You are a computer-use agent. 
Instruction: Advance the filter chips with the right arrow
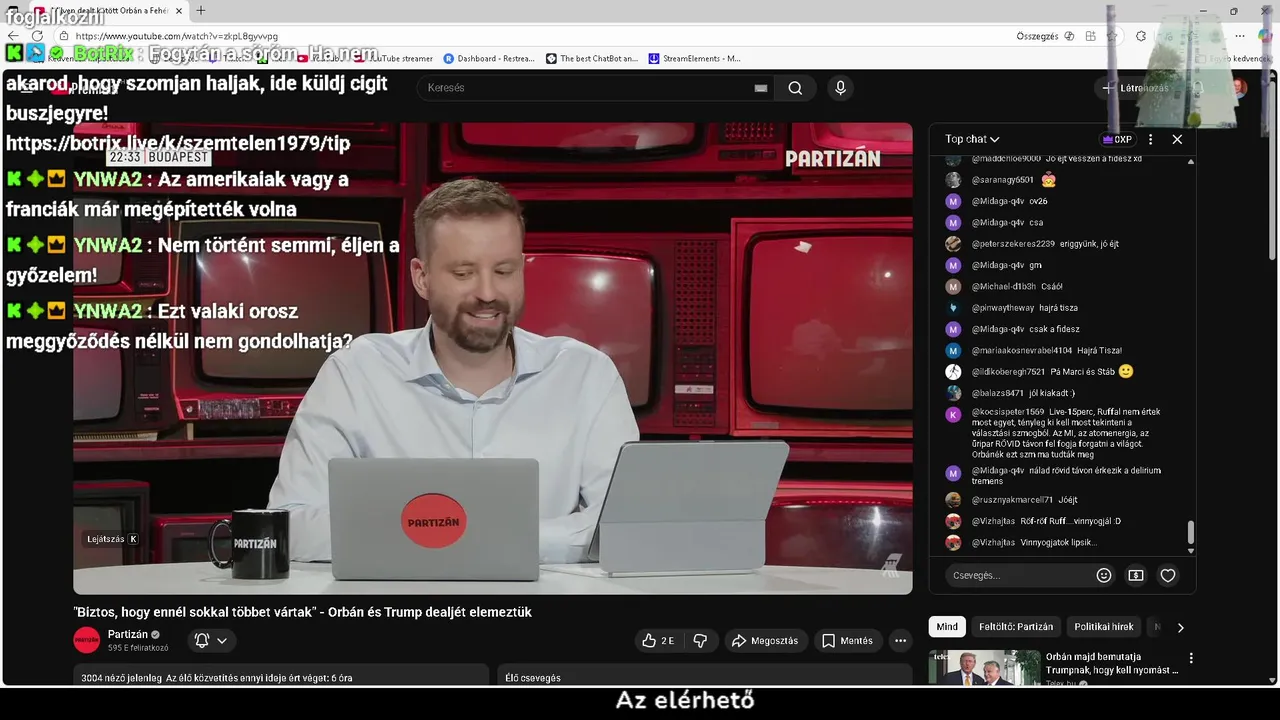(1180, 628)
